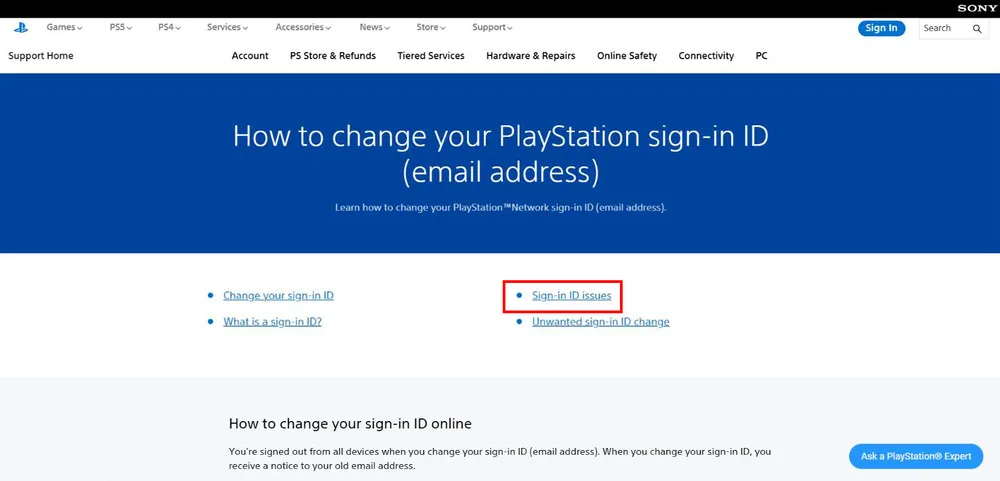The height and width of the screenshot is (481, 1000).
Task: Open Hardware & Repairs section
Action: point(531,56)
